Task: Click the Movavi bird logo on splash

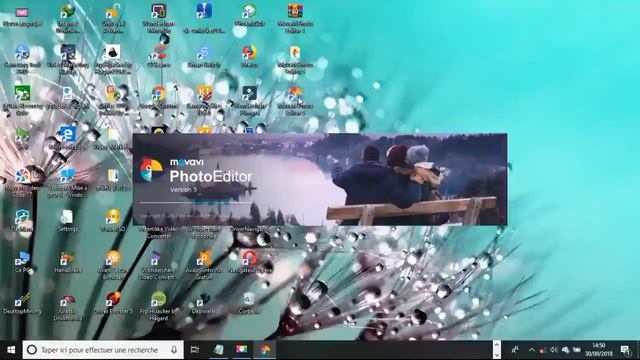Action: pyautogui.click(x=151, y=169)
